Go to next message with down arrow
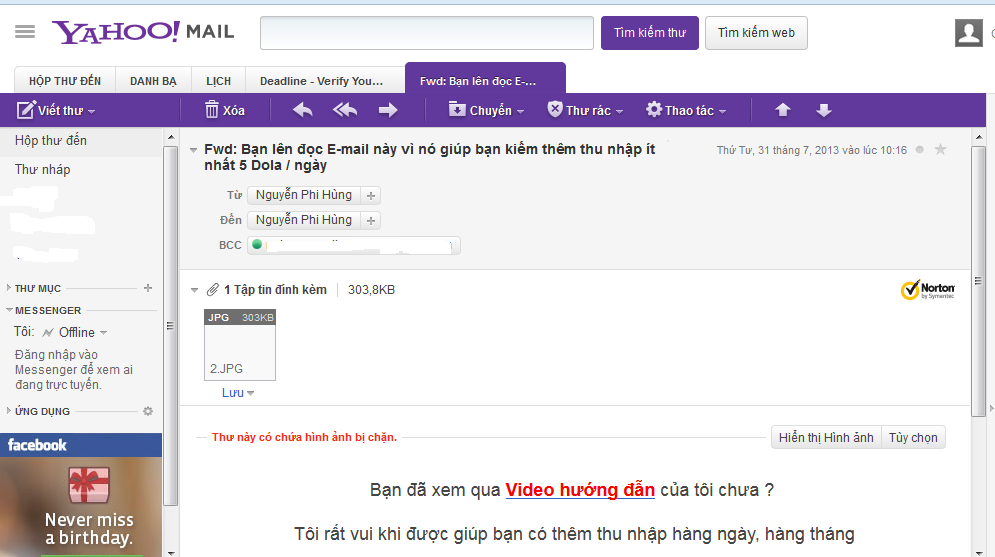The width and height of the screenshot is (995, 557). pos(824,110)
